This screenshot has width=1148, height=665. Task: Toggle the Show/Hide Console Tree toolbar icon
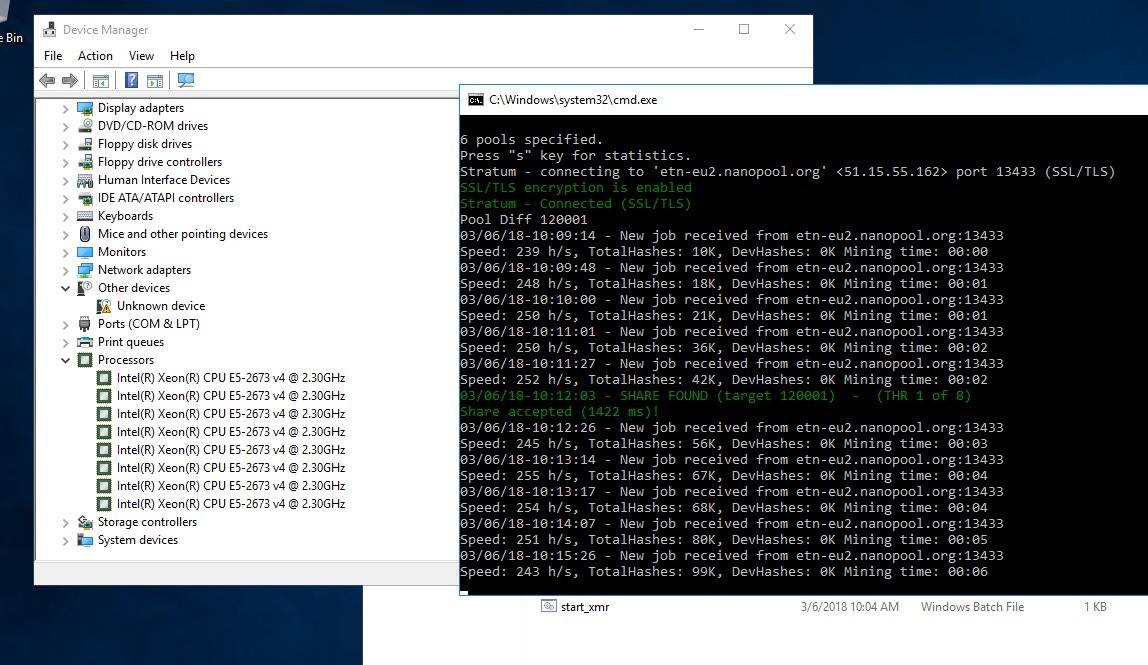tap(101, 81)
